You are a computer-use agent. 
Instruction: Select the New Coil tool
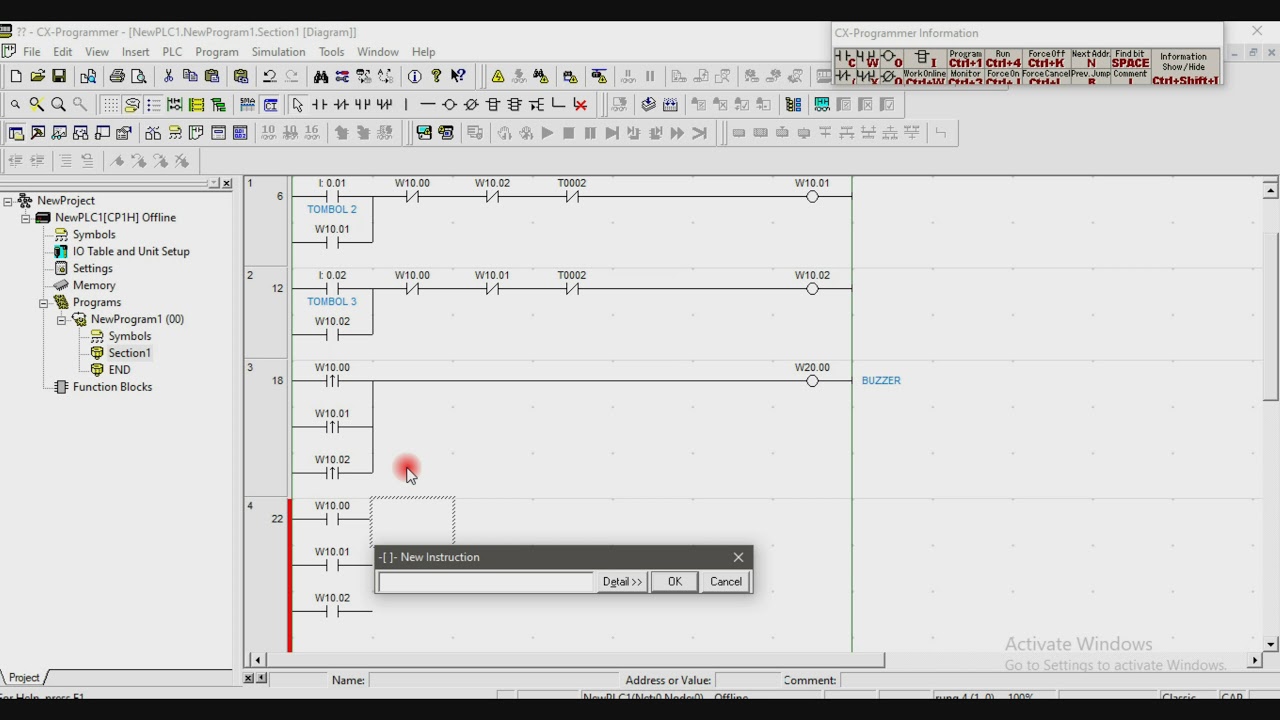pos(449,104)
